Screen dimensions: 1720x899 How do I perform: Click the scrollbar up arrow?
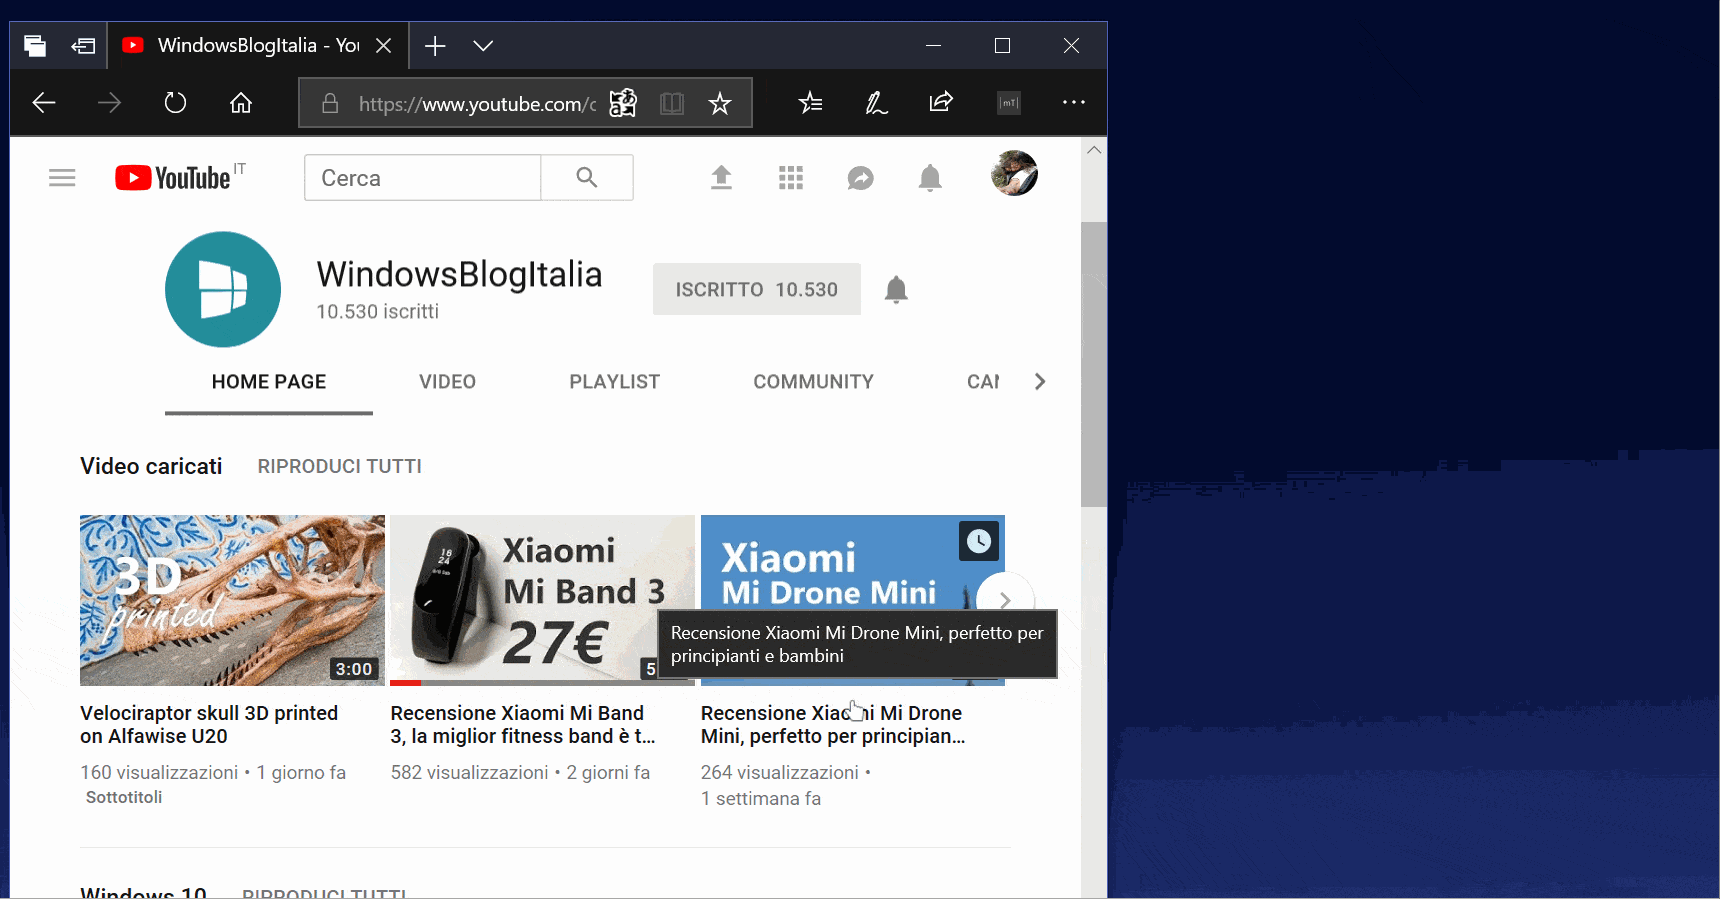click(1094, 150)
